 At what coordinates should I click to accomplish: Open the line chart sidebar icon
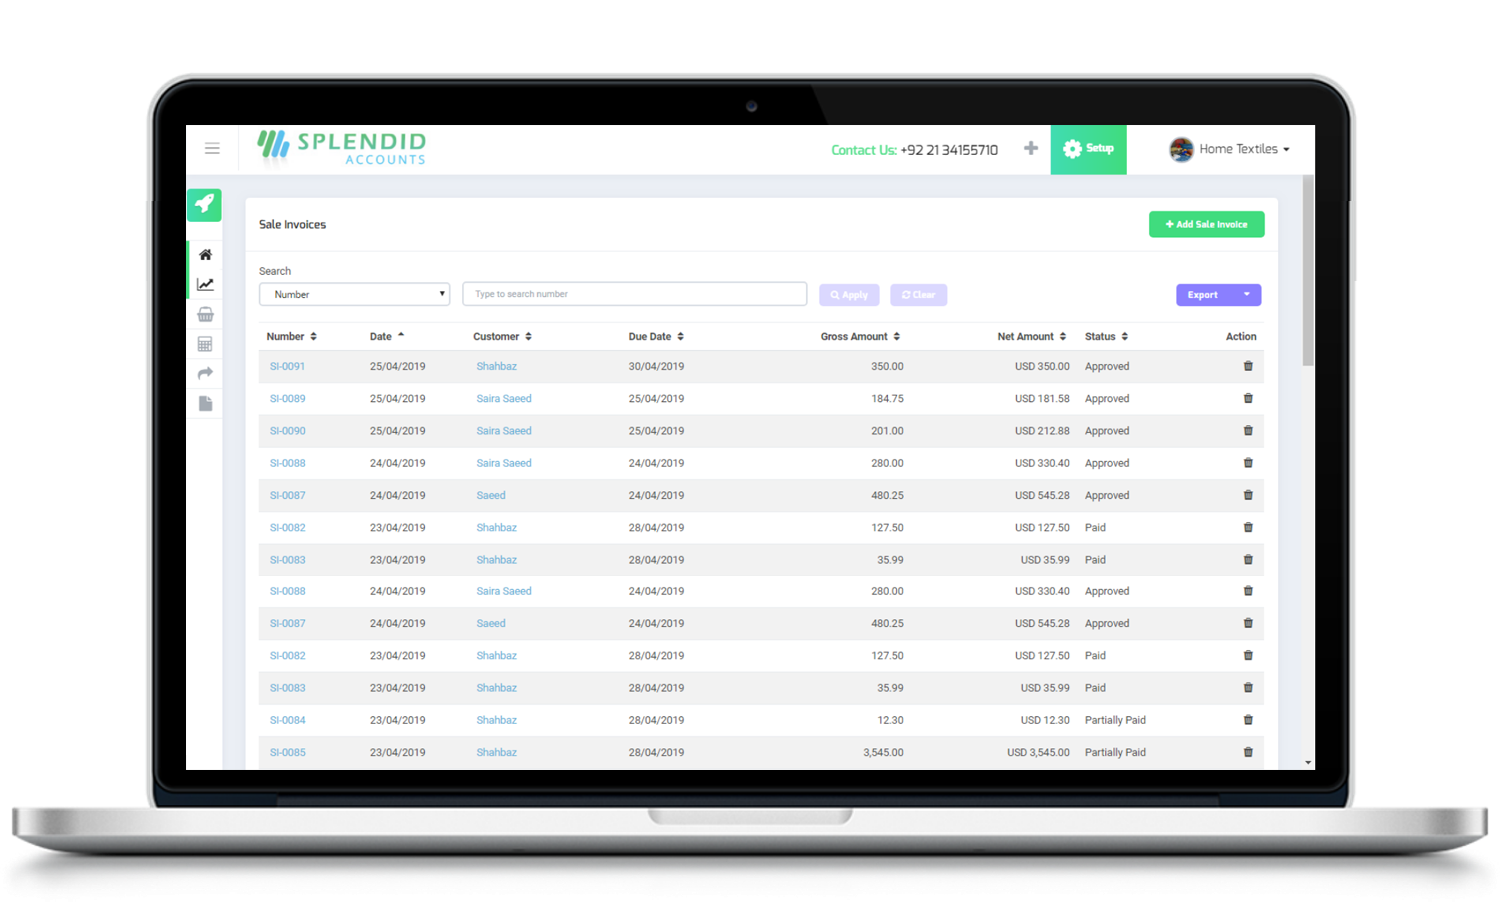click(x=205, y=285)
